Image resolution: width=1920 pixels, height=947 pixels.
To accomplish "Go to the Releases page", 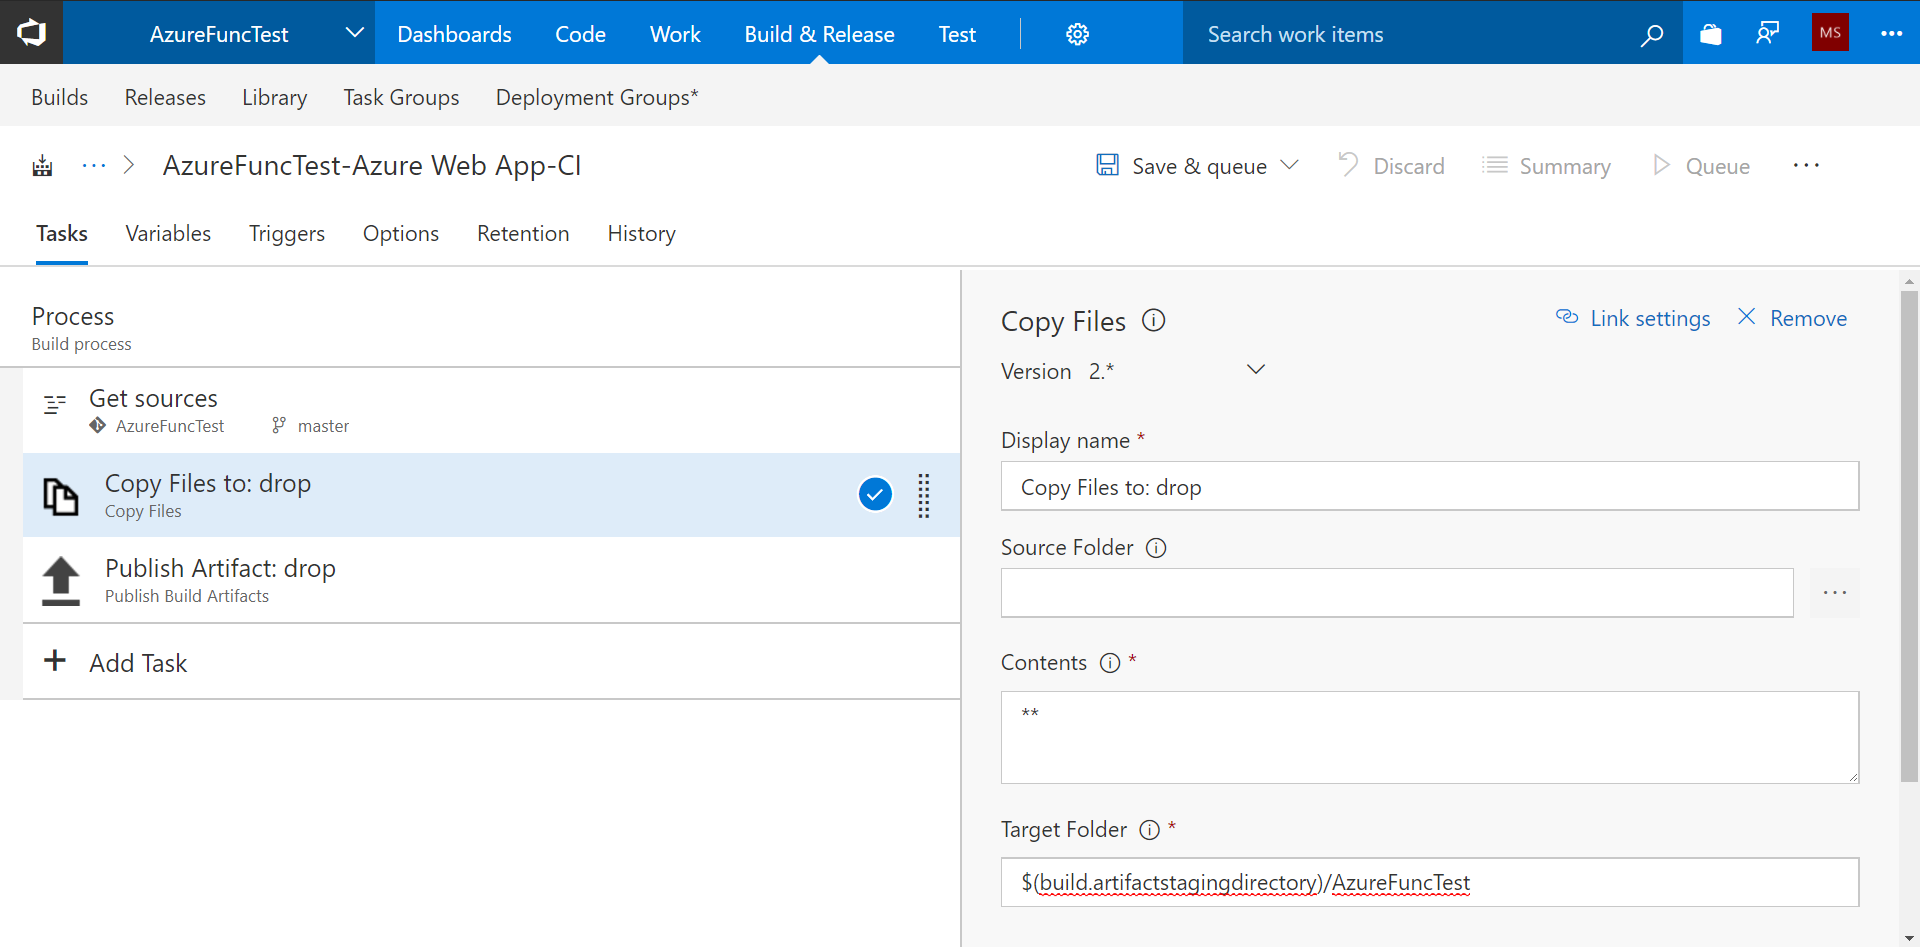I will (x=165, y=97).
